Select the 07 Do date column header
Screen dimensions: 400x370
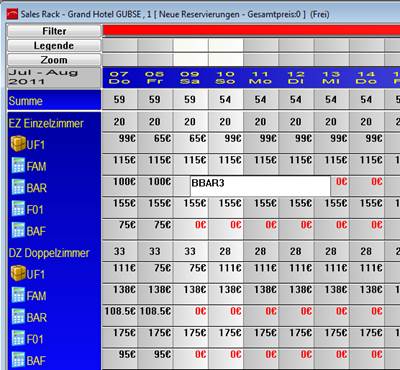[119, 78]
